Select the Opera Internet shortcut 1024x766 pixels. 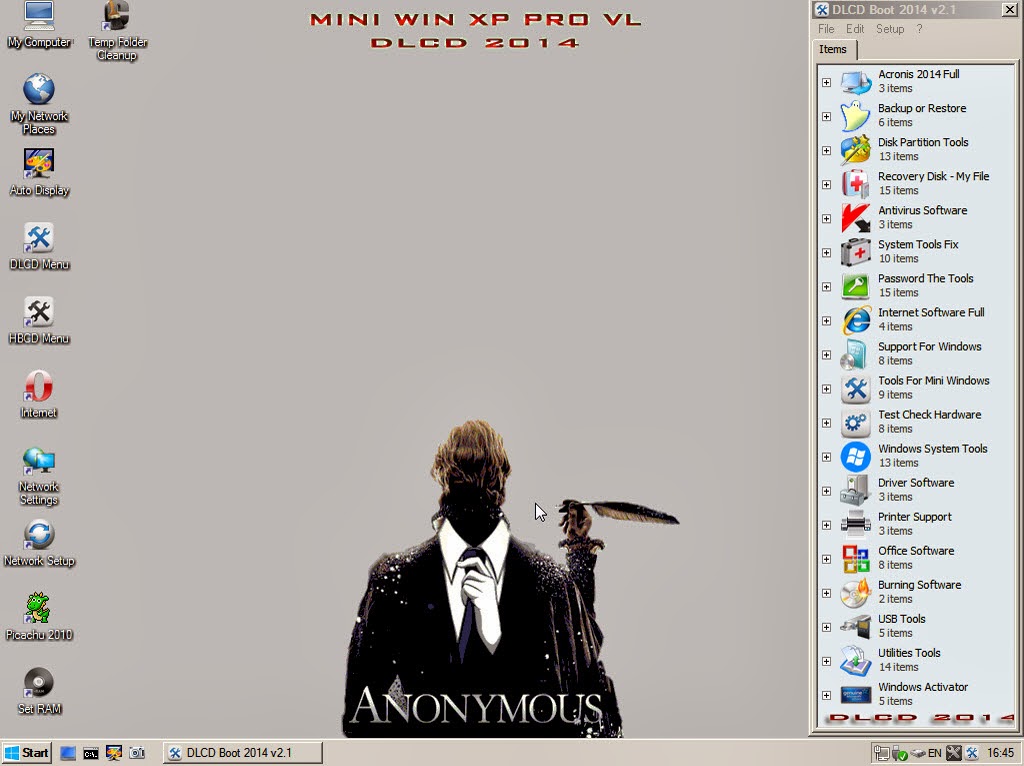39,394
